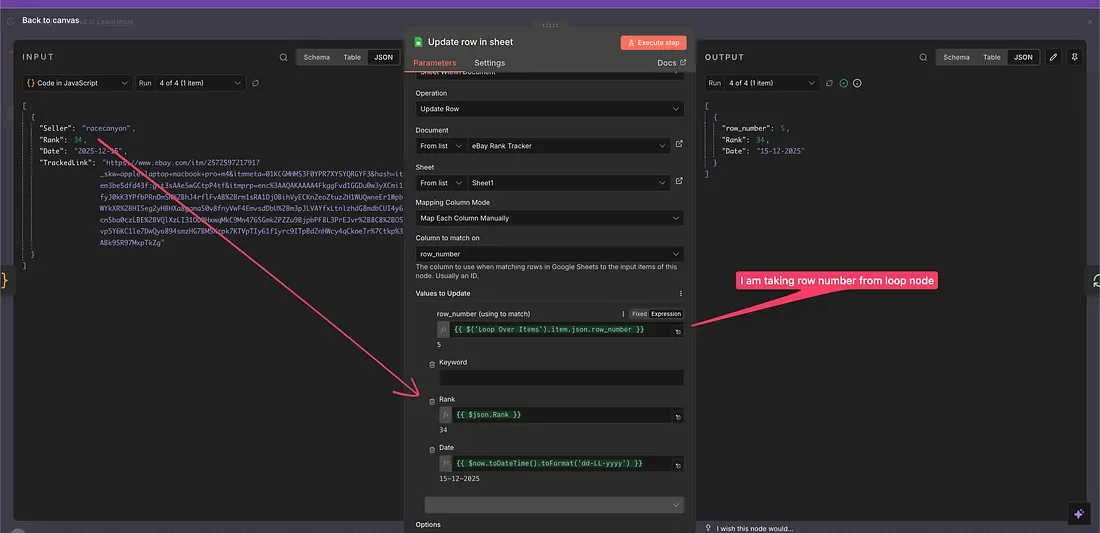Image resolution: width=1100 pixels, height=533 pixels.
Task: Open the eBay Rank Tracker document external link
Action: point(680,146)
